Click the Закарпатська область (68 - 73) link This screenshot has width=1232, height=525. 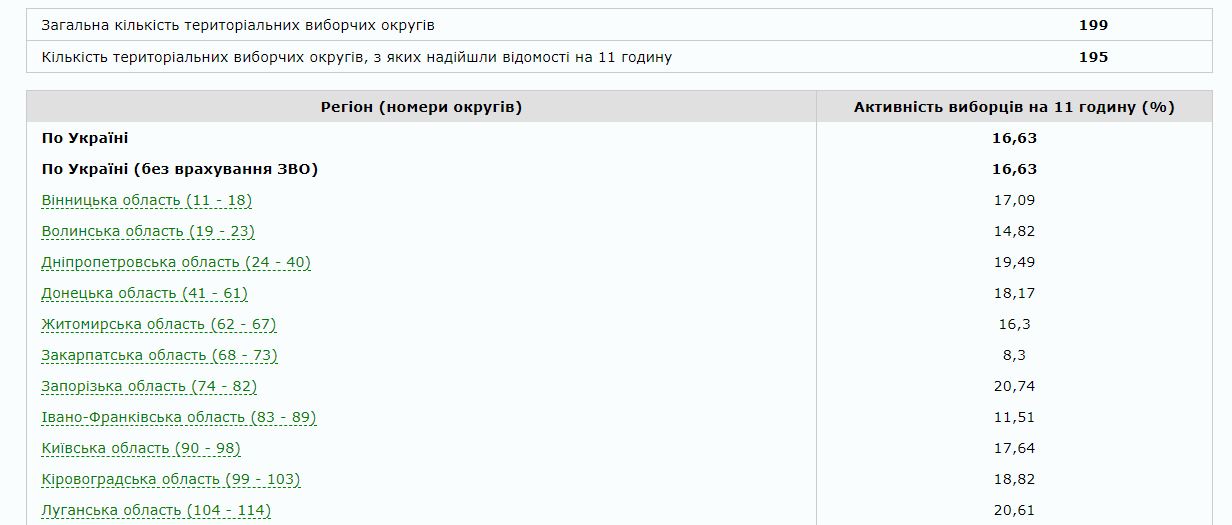[x=159, y=355]
